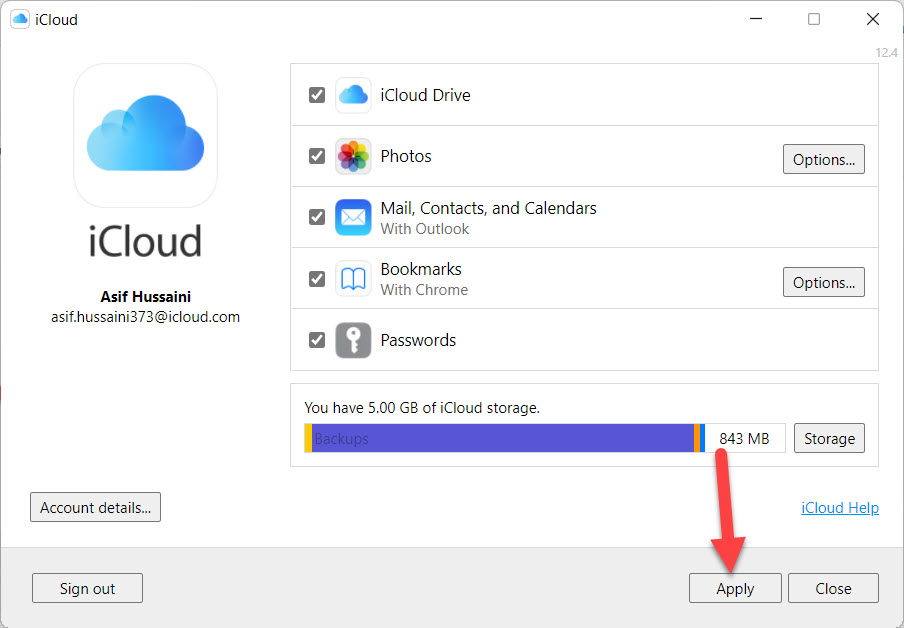This screenshot has width=904, height=628.
Task: Click the Backups segment of storage bar
Action: (500, 438)
